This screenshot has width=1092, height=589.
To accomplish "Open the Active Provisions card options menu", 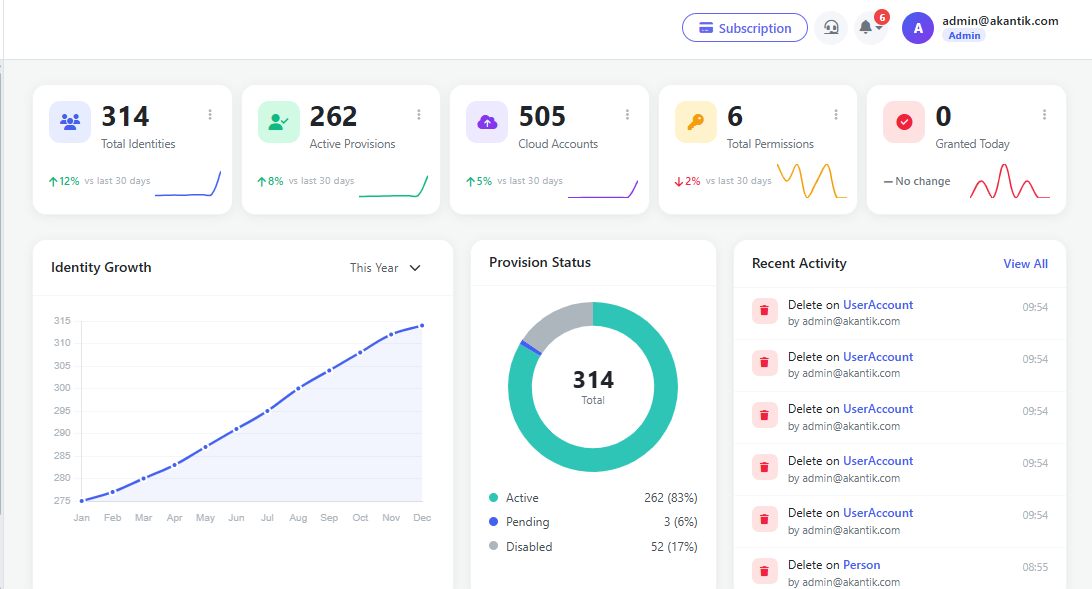I will click(419, 115).
